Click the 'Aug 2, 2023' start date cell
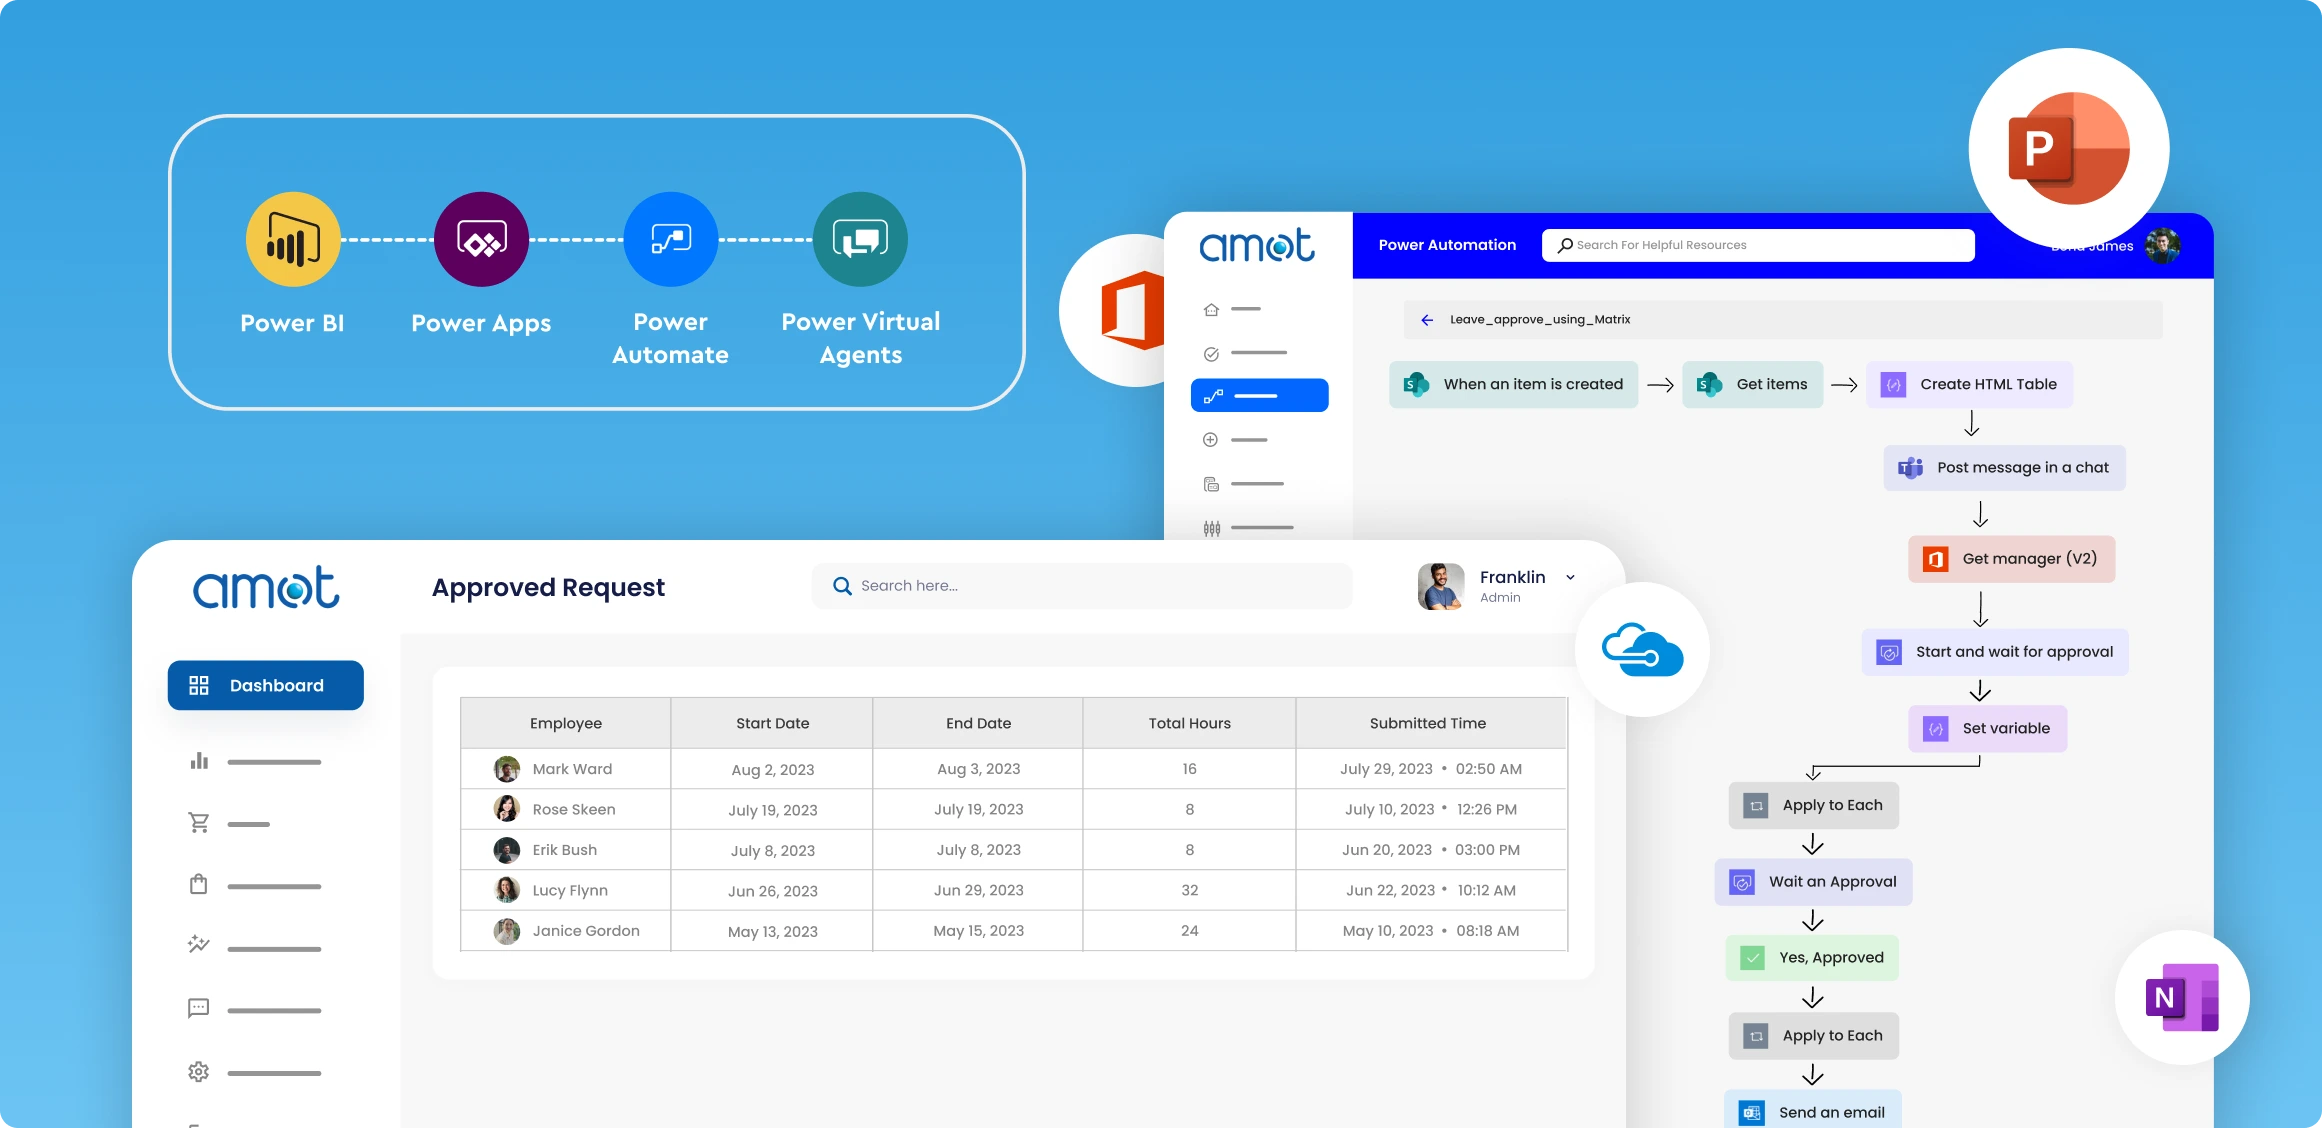Screen dimensions: 2322x1128 [x=772, y=770]
